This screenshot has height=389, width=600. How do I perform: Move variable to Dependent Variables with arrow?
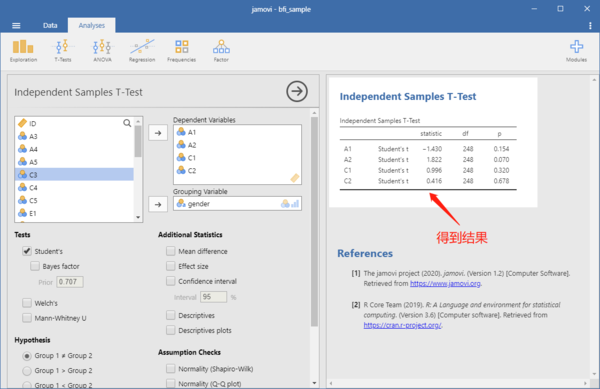coord(158,133)
